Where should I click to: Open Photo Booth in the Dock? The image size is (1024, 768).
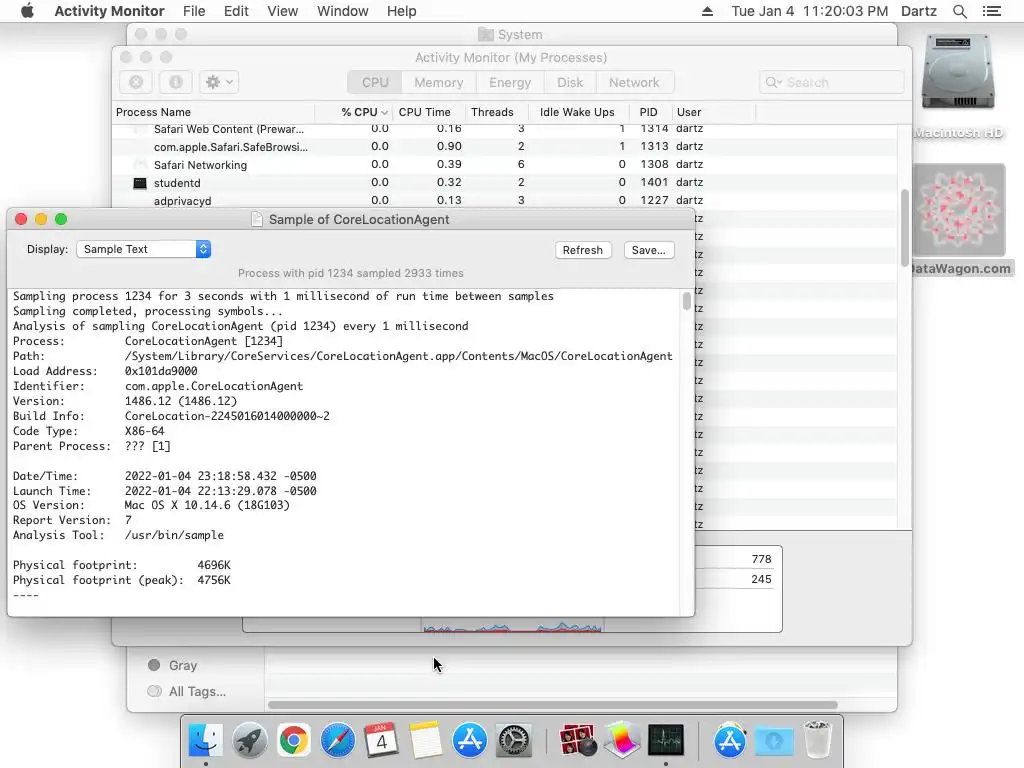[x=577, y=740]
